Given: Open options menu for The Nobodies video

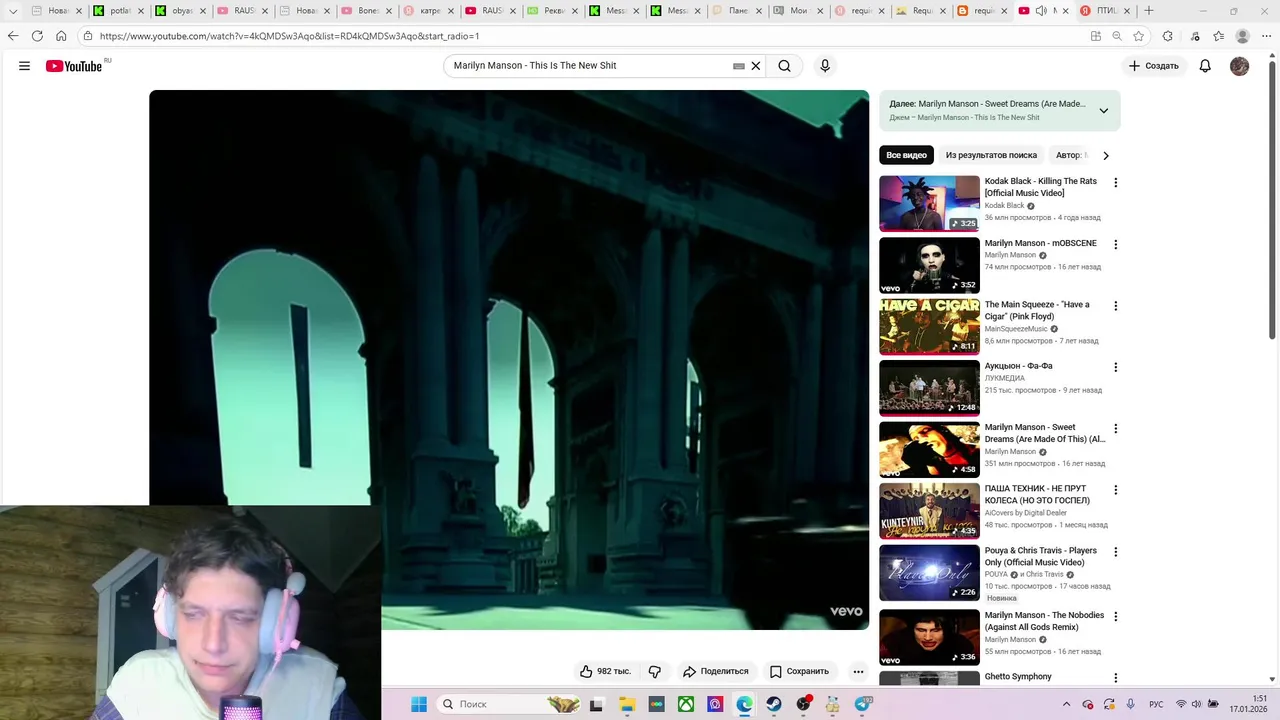Looking at the screenshot, I should point(1116,617).
